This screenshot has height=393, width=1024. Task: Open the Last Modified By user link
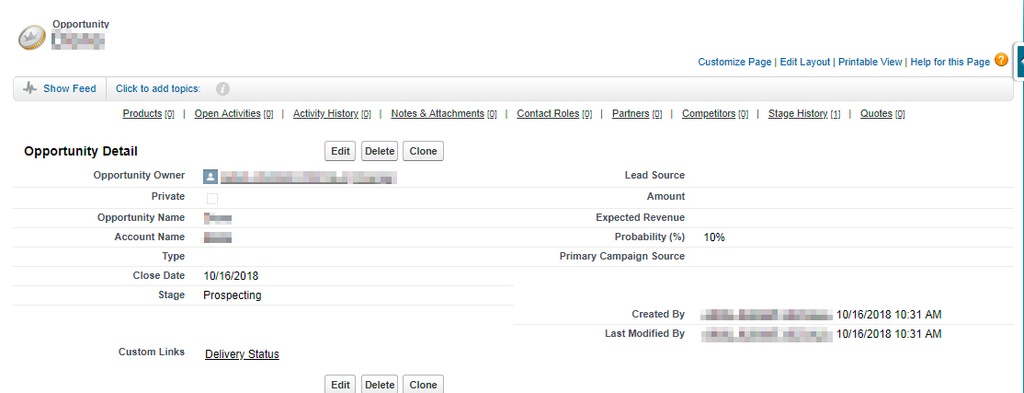(x=767, y=335)
